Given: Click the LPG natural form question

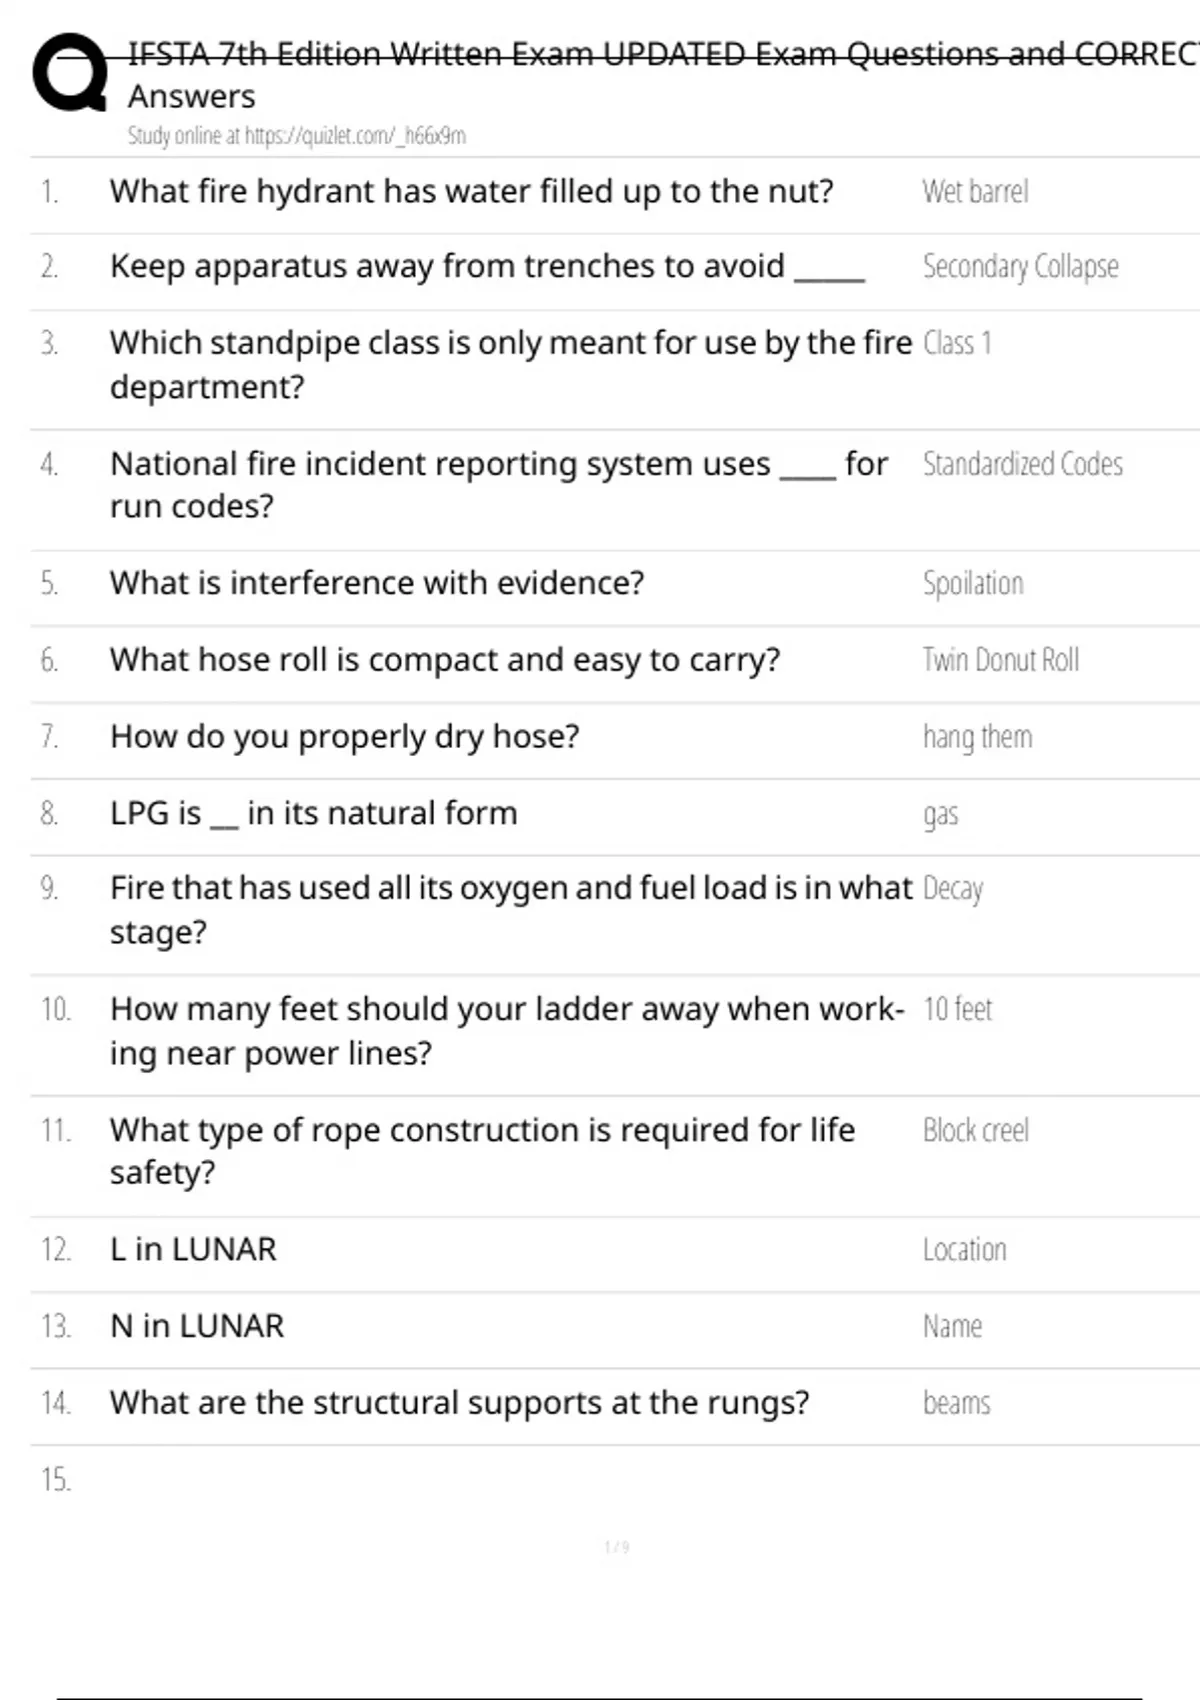Looking at the screenshot, I should click(313, 813).
